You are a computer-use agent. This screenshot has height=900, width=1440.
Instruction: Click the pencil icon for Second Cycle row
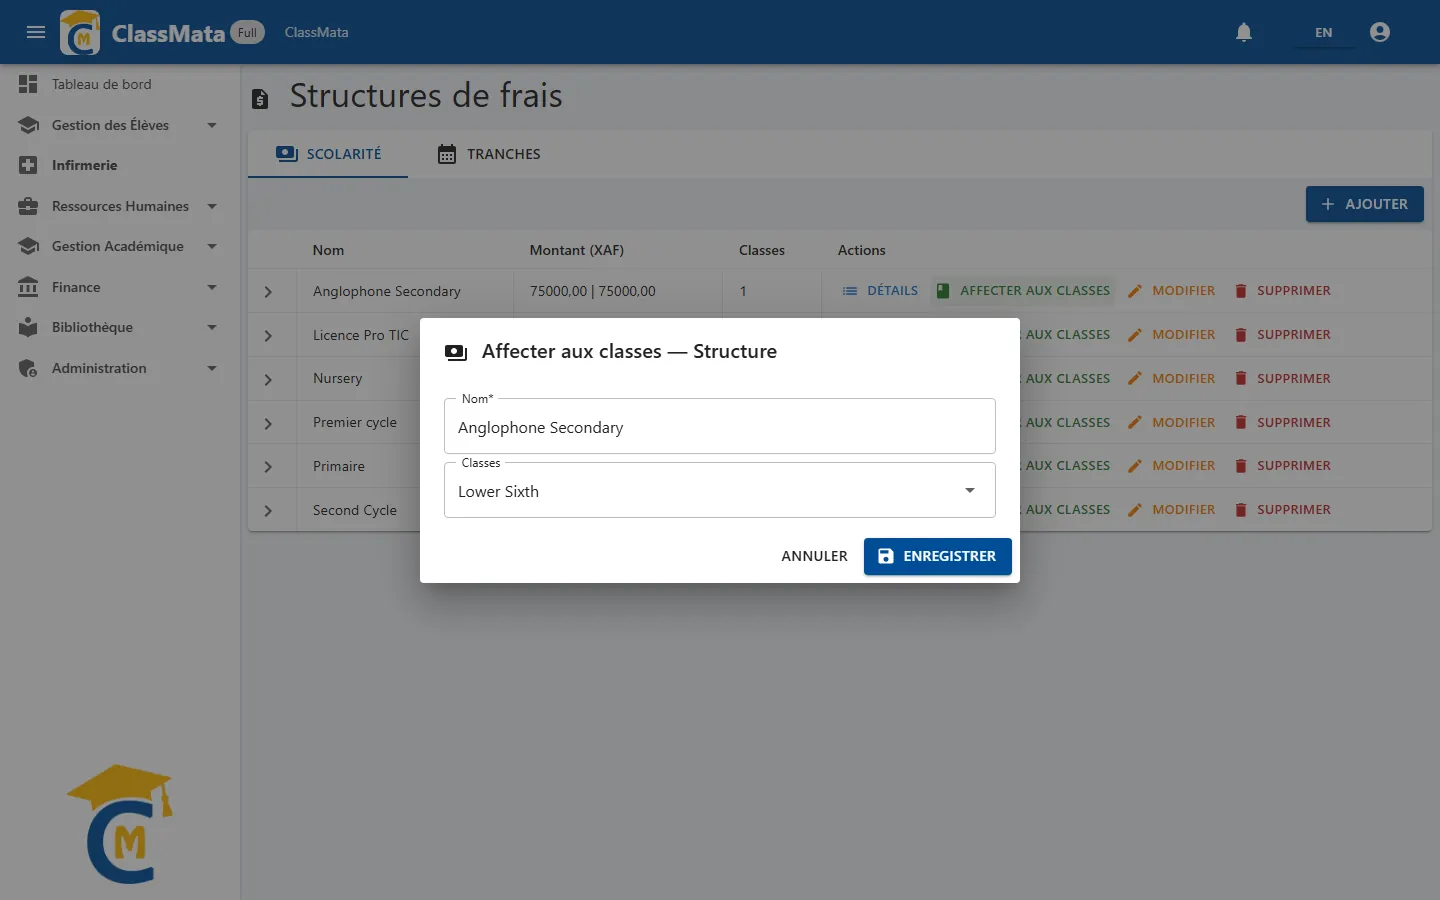coord(1134,510)
